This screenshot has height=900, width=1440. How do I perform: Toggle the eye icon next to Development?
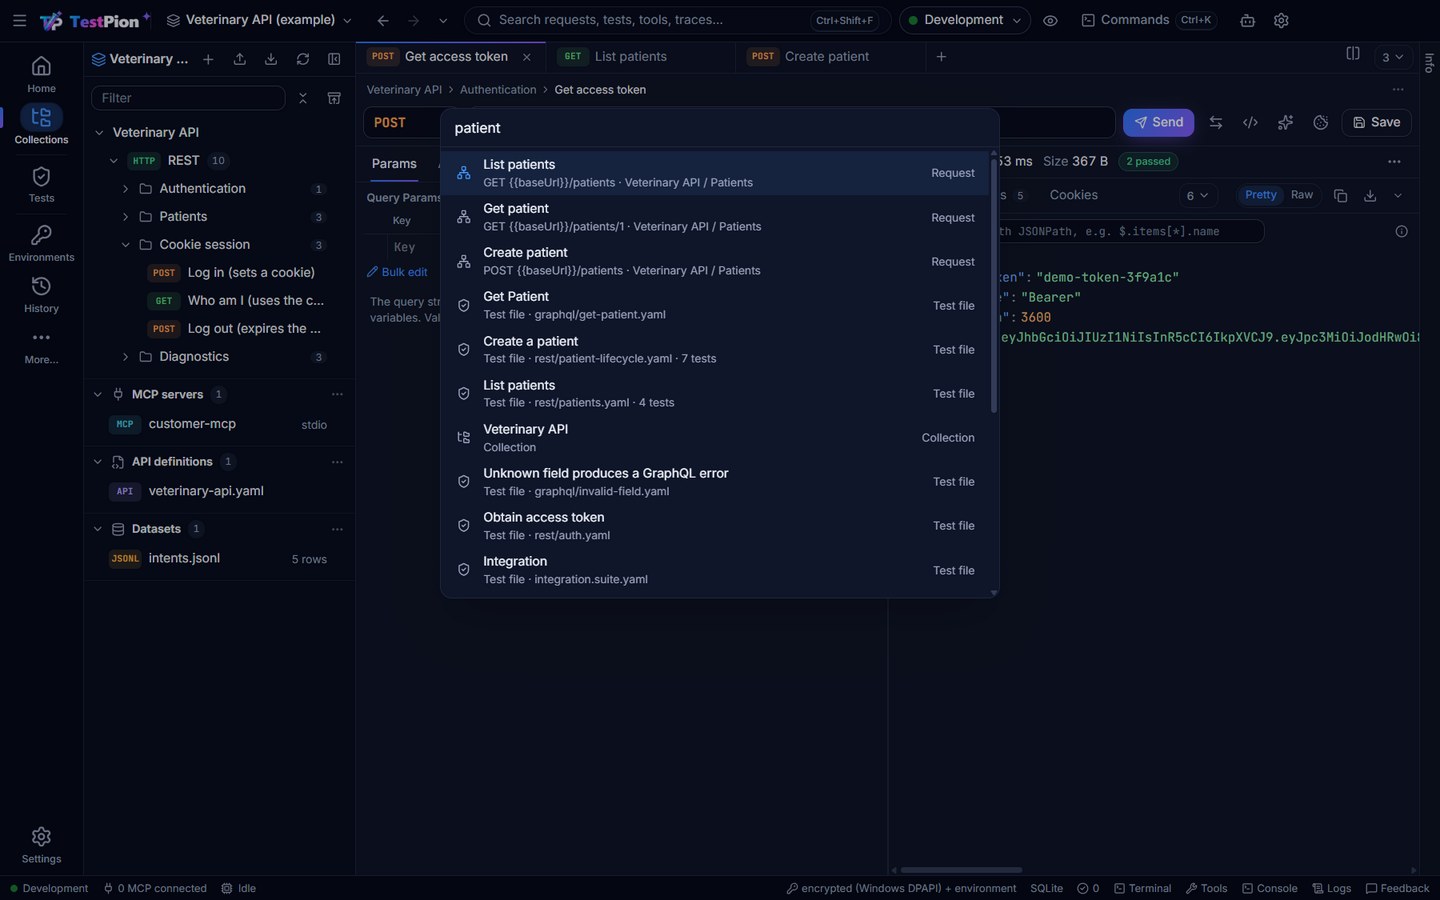coord(1050,20)
